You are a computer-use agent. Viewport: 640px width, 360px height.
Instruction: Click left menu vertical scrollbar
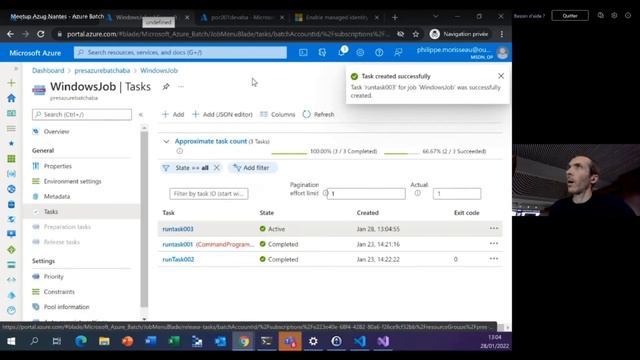(144, 220)
